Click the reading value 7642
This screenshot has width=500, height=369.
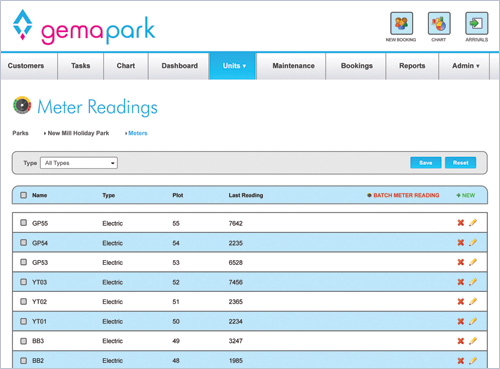tap(236, 223)
